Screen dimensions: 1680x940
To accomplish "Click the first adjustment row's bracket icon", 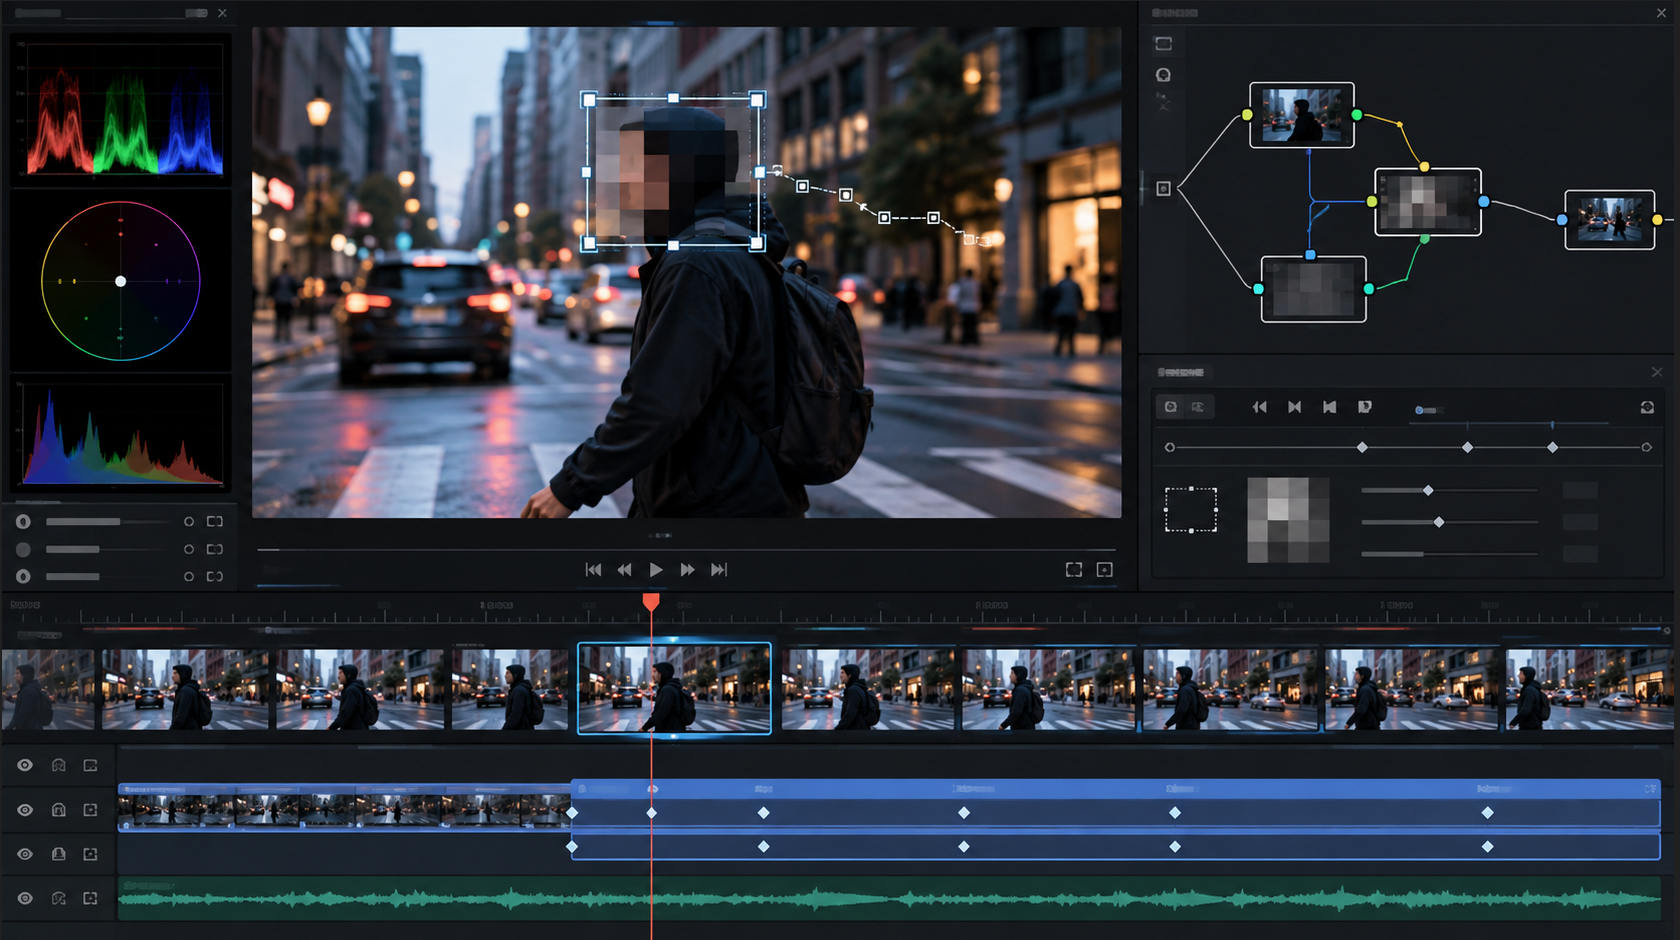I will point(215,522).
